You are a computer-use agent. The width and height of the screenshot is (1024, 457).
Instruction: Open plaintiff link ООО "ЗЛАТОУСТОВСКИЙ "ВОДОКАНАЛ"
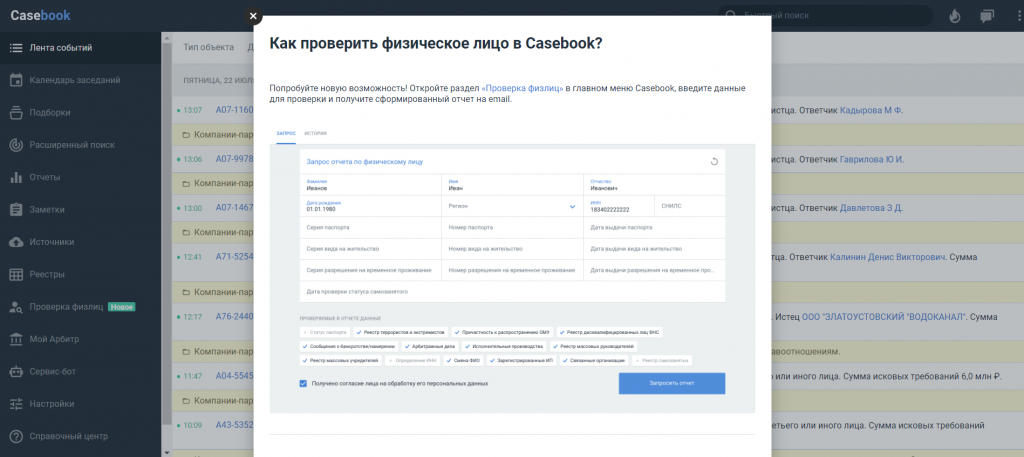click(x=884, y=317)
